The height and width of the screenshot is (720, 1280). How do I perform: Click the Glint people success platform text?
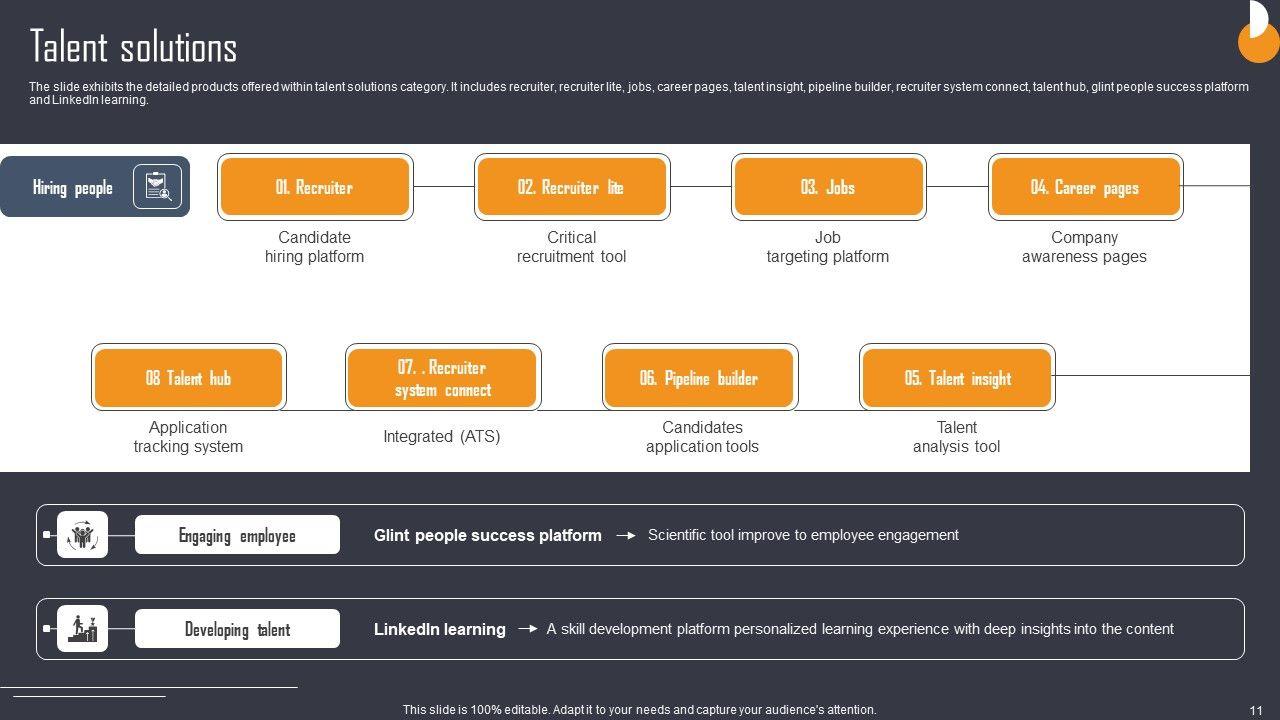click(x=487, y=536)
